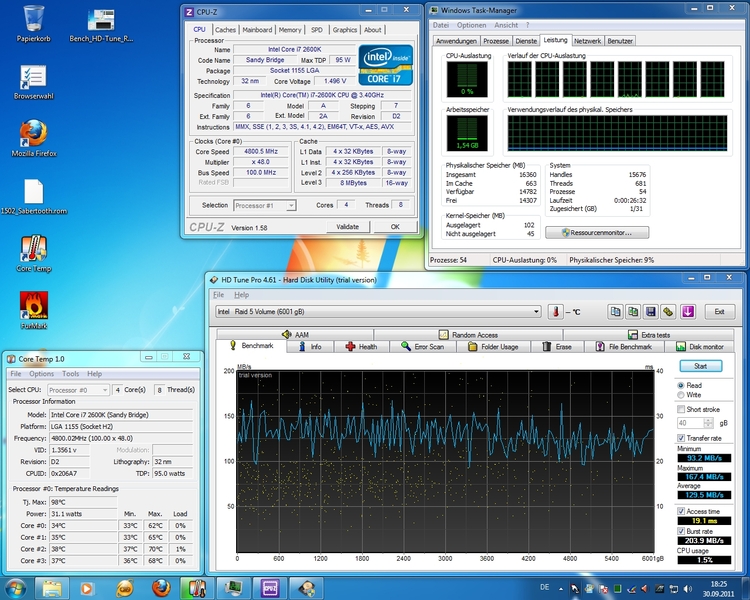This screenshot has width=750, height=600.
Task: Launch Mozilla Firefox from desktop
Action: pos(33,139)
